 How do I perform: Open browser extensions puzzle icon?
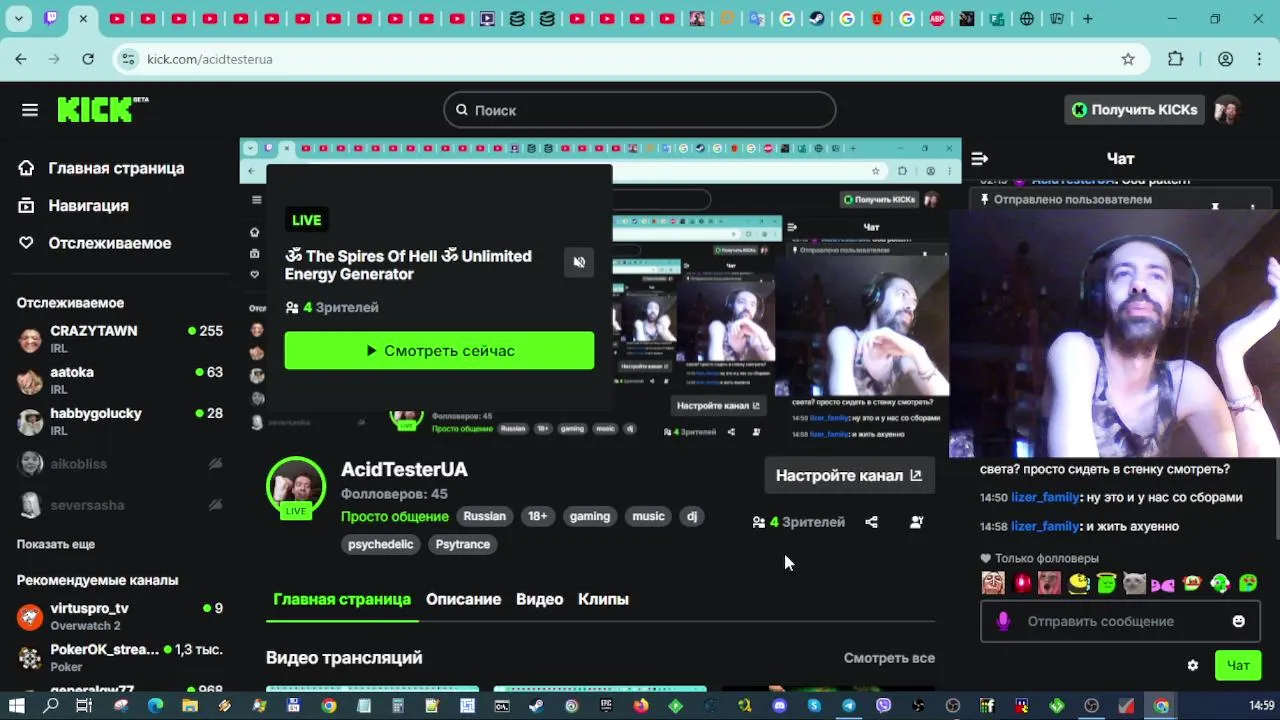(1176, 59)
